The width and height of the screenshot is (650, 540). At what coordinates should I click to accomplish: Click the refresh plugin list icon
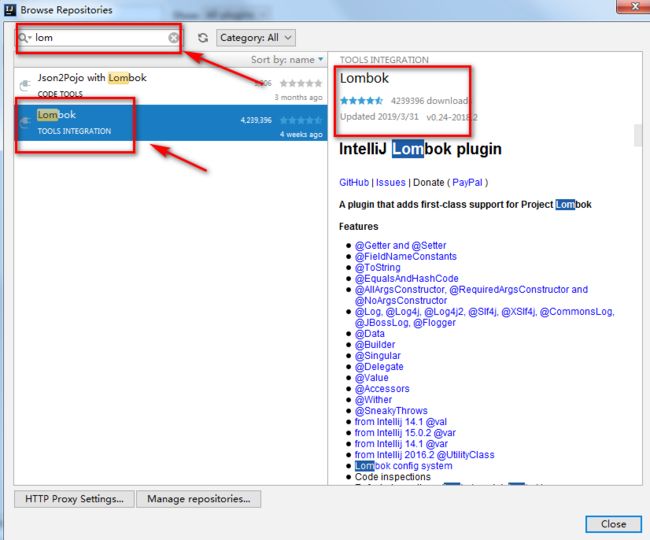[x=203, y=38]
